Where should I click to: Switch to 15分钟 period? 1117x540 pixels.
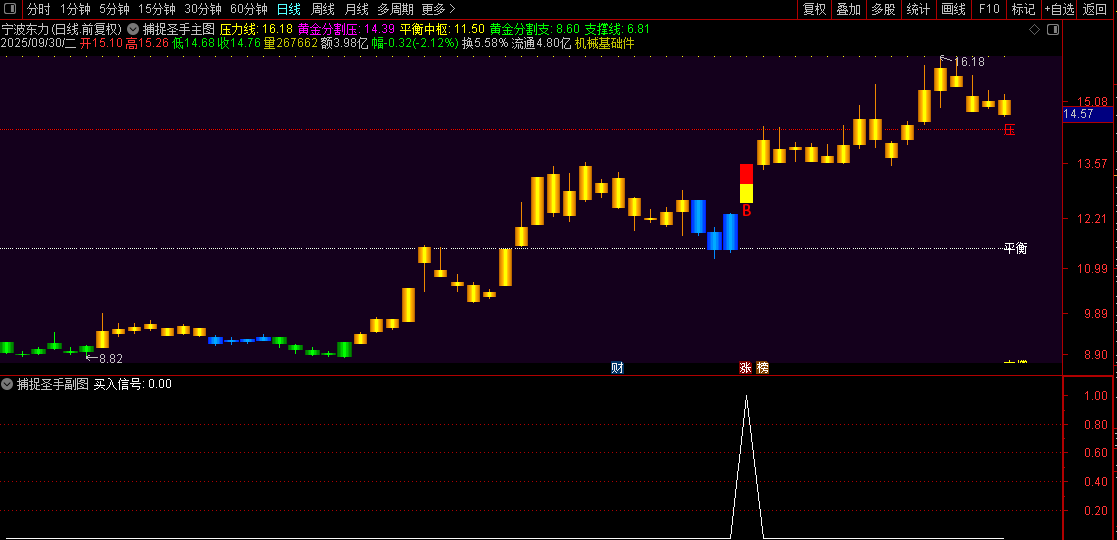[x=157, y=9]
